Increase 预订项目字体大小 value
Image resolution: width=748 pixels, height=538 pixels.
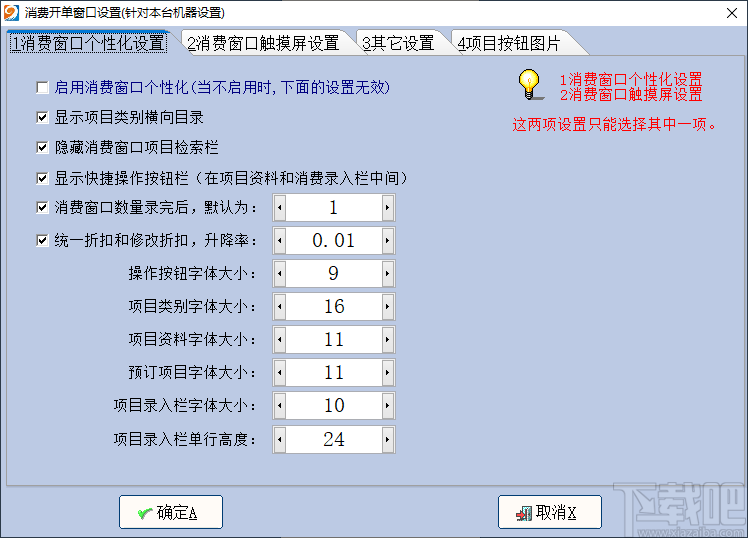click(387, 372)
